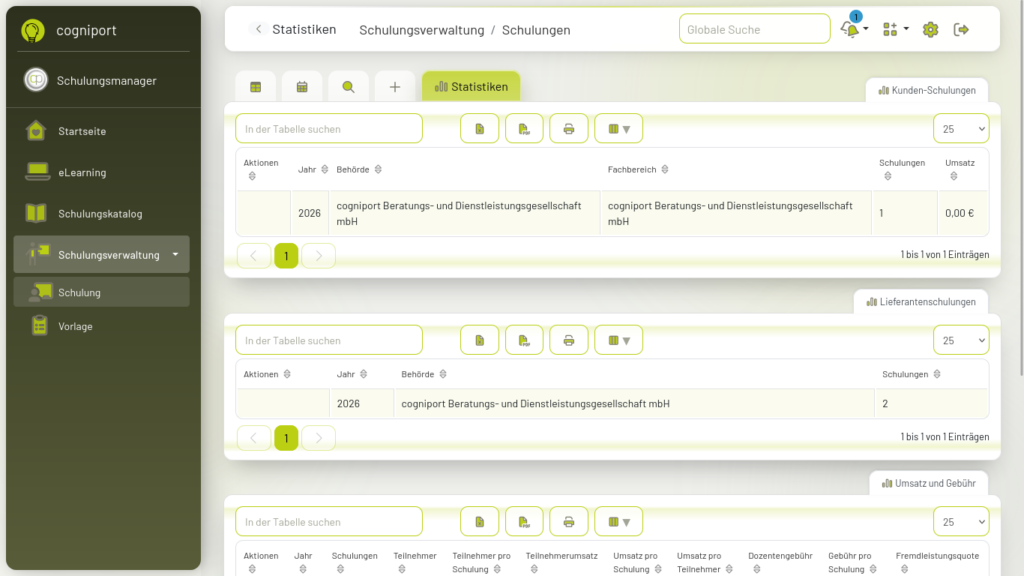
Task: Select the Statistiken tab
Action: [471, 86]
